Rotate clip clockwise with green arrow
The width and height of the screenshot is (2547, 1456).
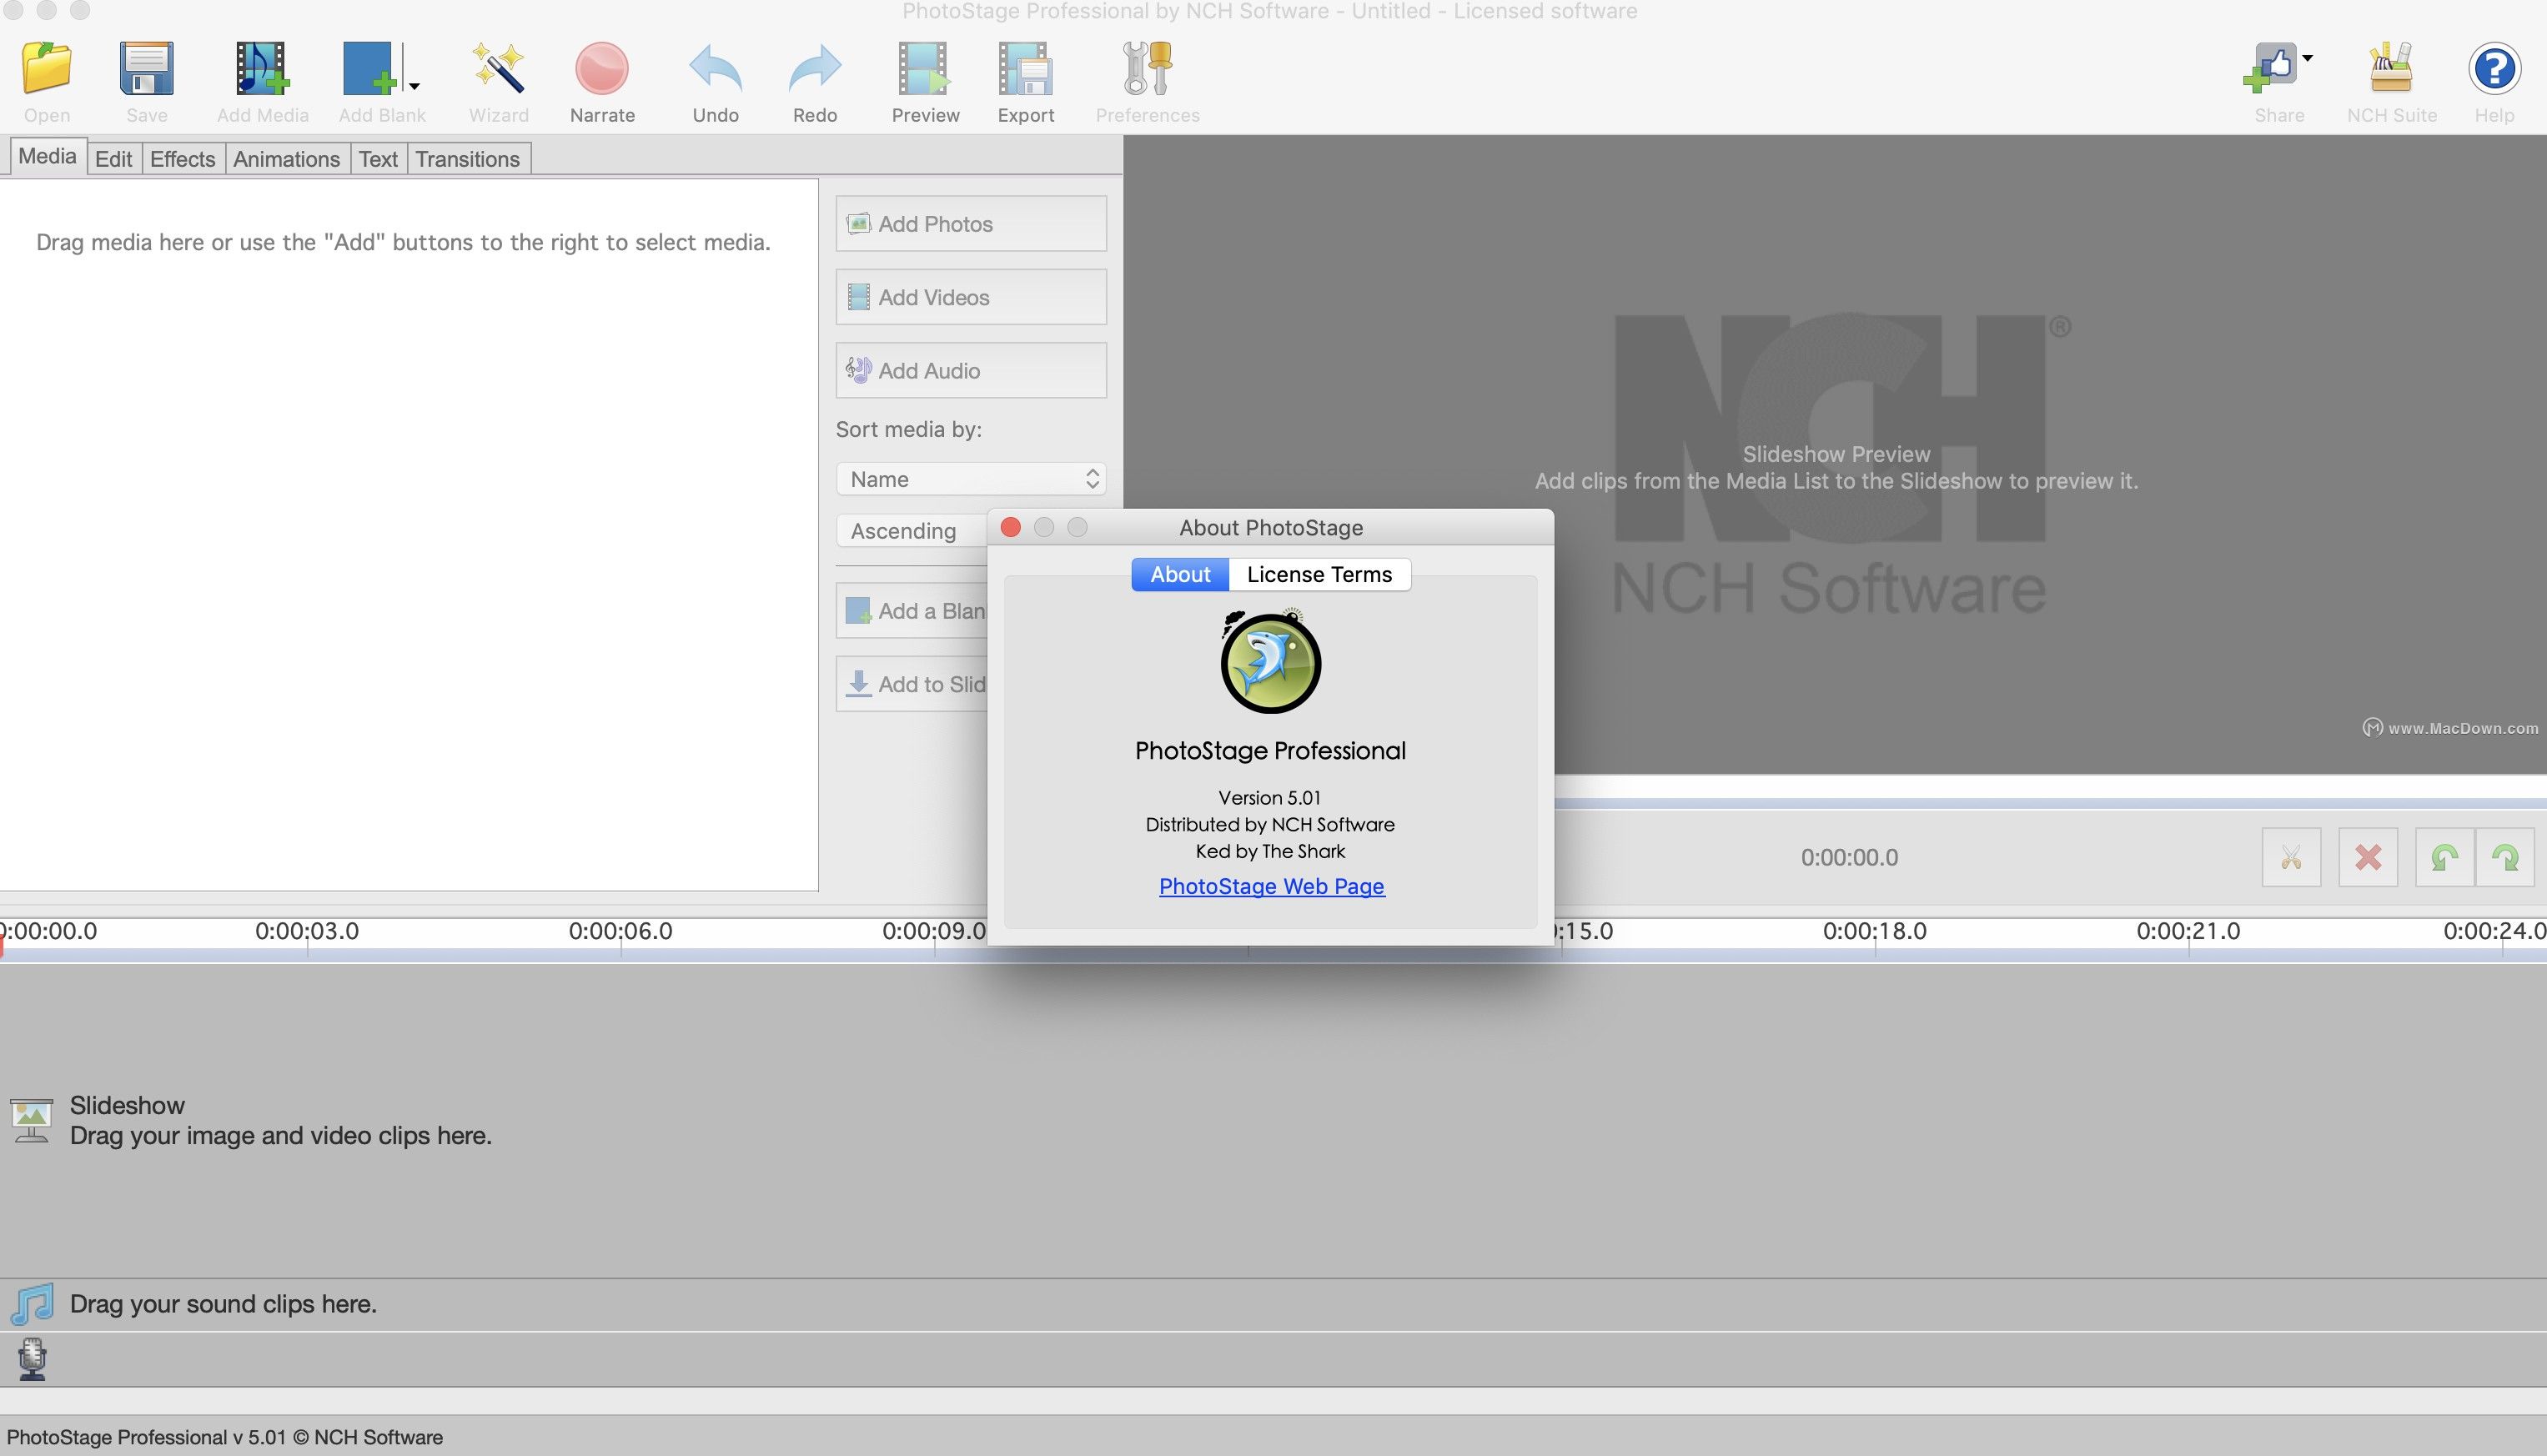tap(2505, 857)
